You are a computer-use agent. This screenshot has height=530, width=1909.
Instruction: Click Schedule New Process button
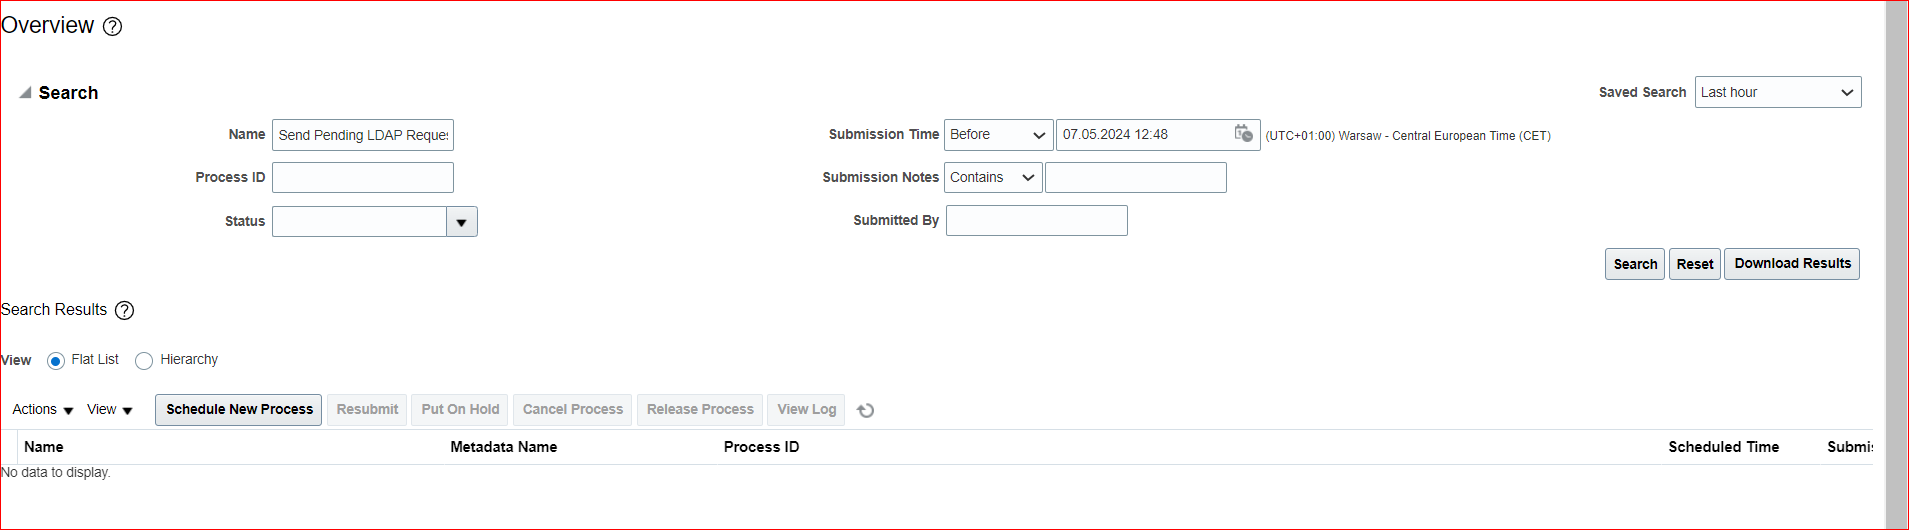[239, 410]
